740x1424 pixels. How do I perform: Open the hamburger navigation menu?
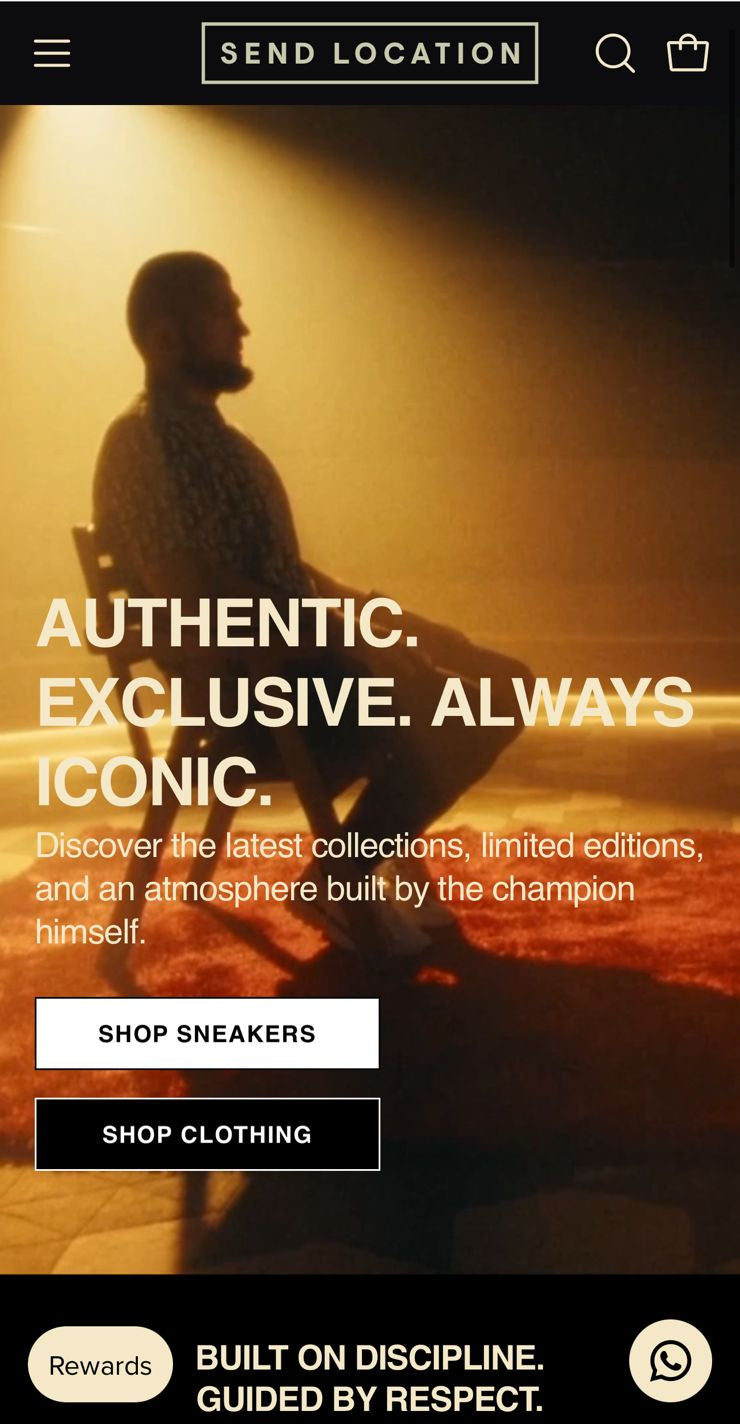tap(52, 53)
